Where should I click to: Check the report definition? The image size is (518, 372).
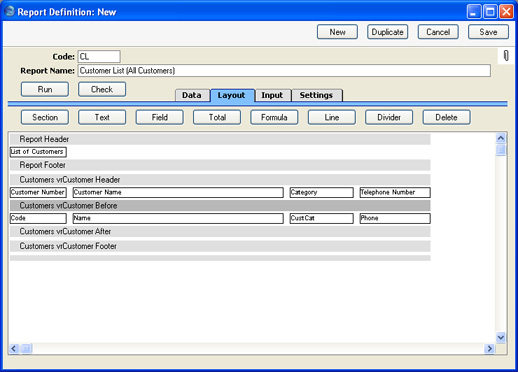[102, 89]
